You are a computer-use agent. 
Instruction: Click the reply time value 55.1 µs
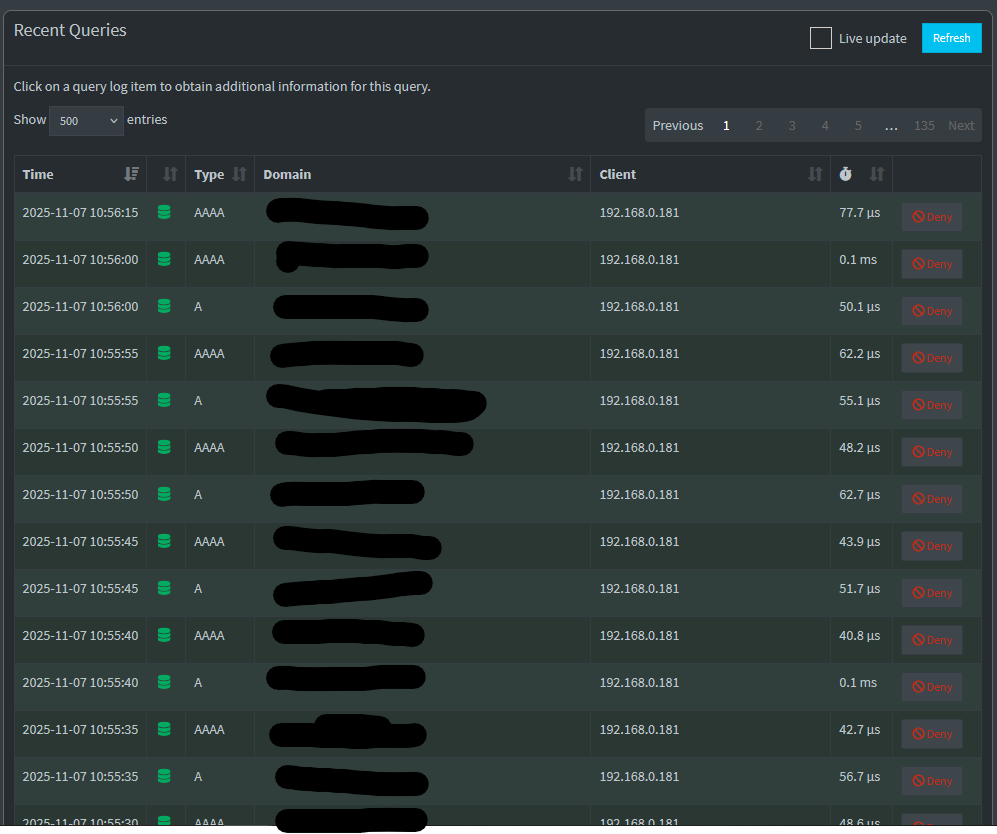pos(860,400)
